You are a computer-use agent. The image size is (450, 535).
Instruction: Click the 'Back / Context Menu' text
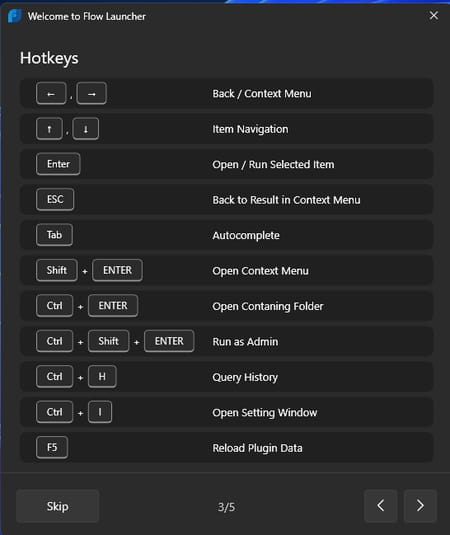262,93
